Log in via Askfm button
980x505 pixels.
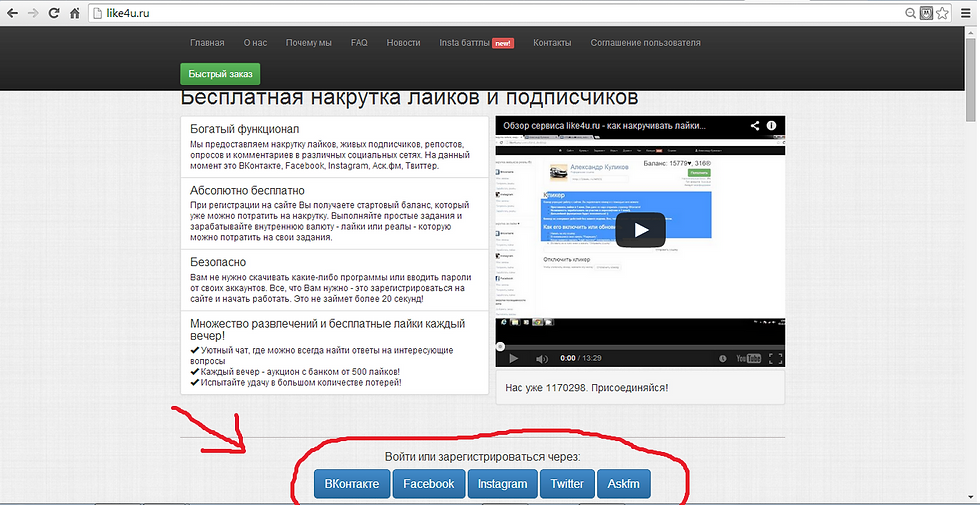tap(624, 484)
